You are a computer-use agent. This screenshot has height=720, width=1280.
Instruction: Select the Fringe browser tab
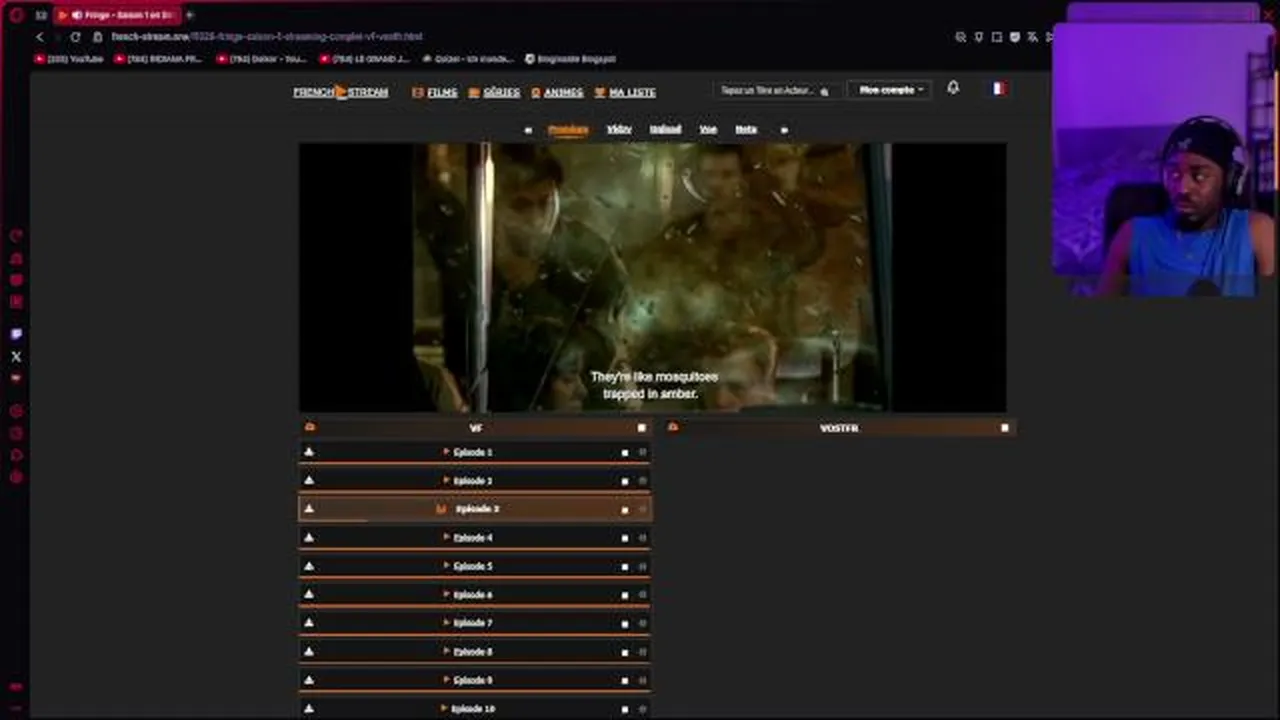point(117,15)
